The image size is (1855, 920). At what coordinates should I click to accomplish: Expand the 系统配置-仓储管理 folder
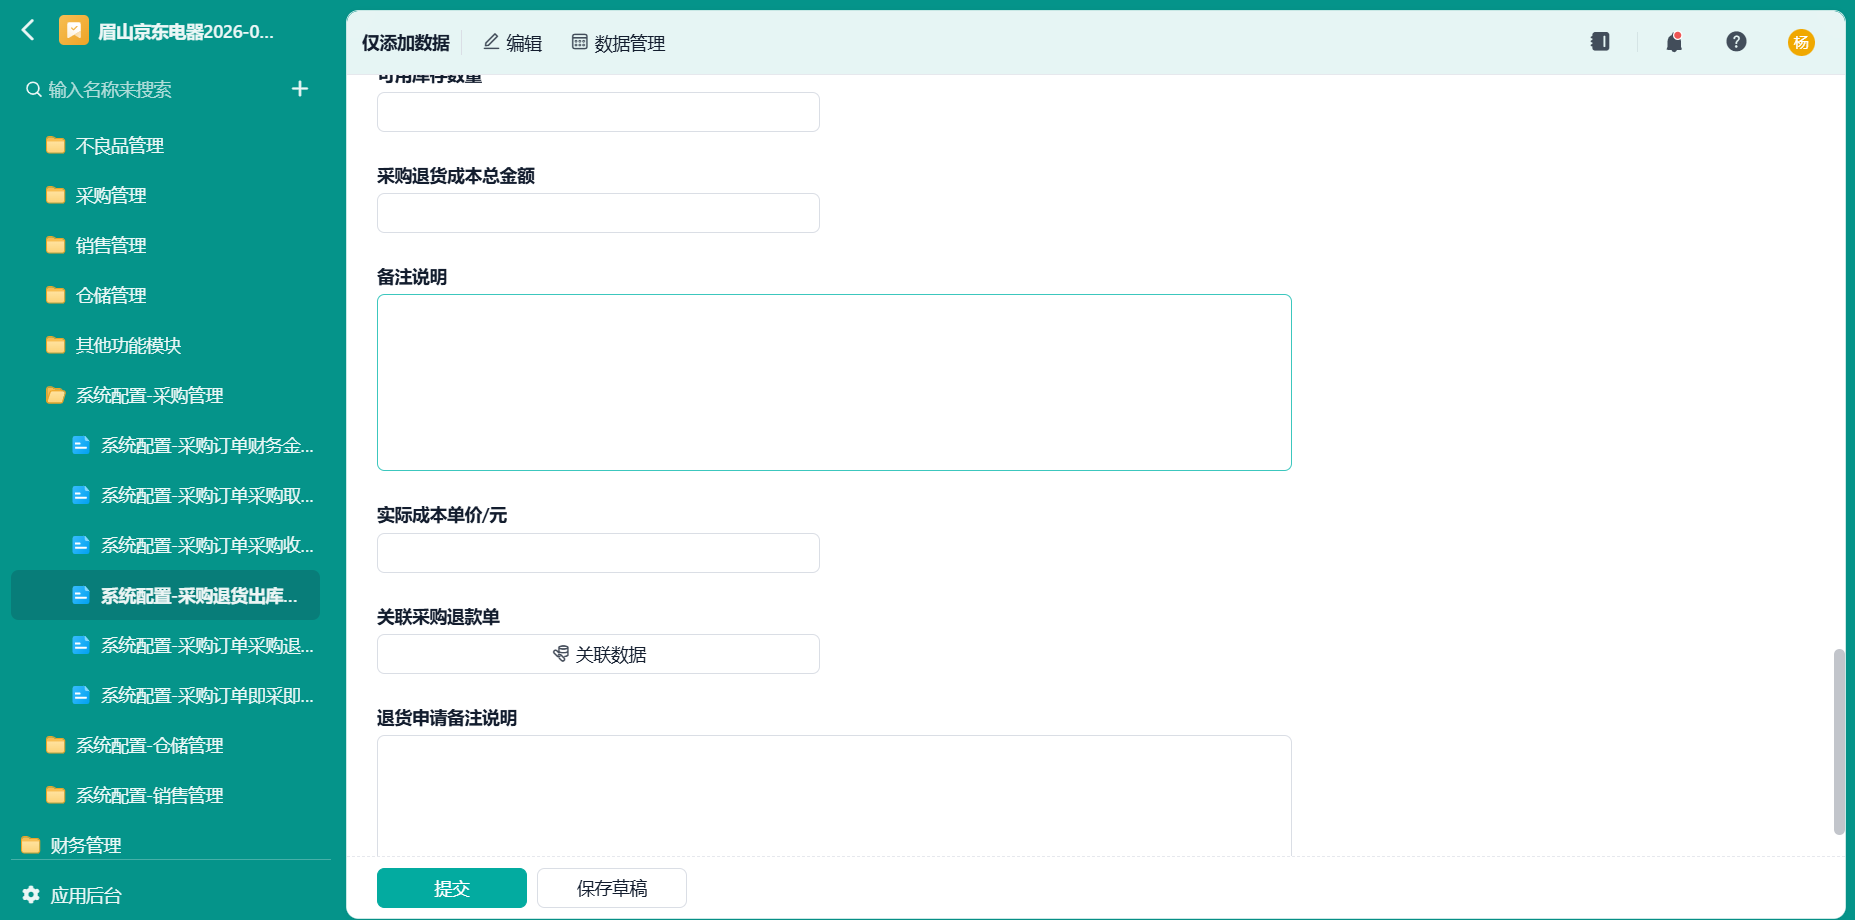pos(165,746)
